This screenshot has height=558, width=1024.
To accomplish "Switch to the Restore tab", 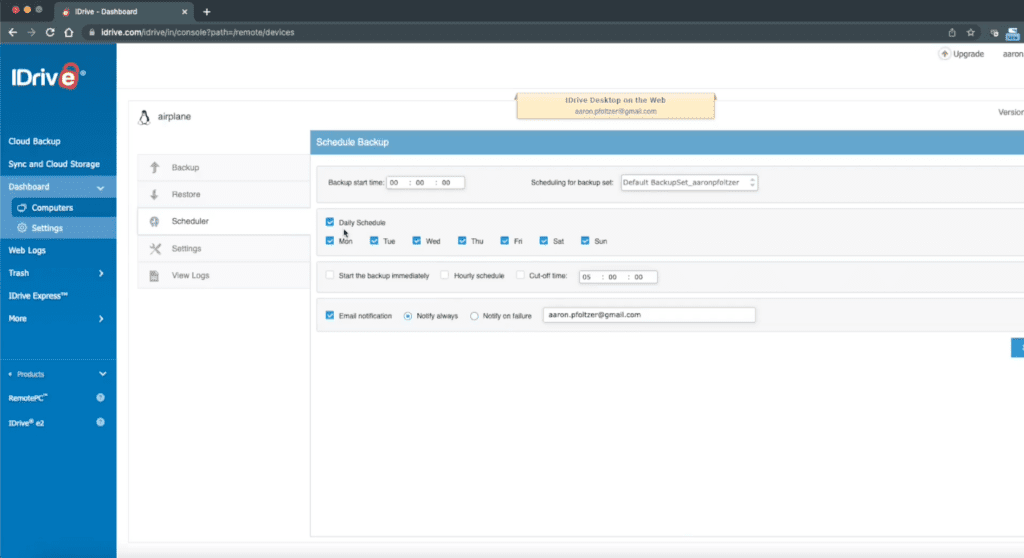I will (223, 194).
